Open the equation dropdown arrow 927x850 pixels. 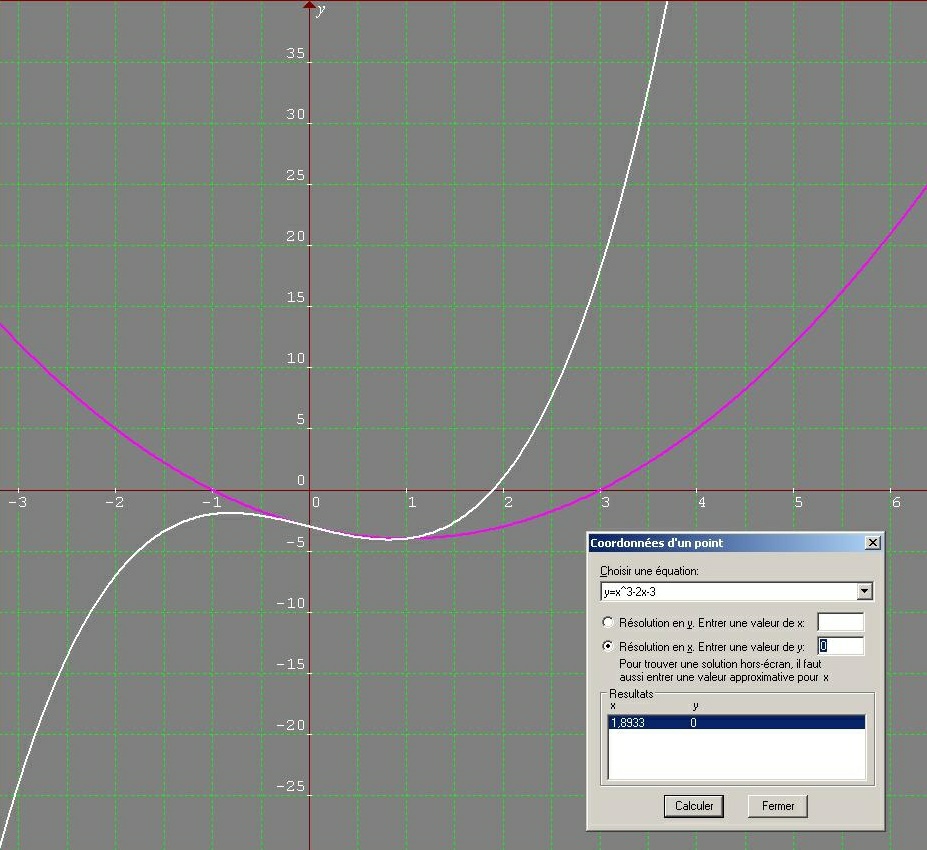pyautogui.click(x=865, y=592)
